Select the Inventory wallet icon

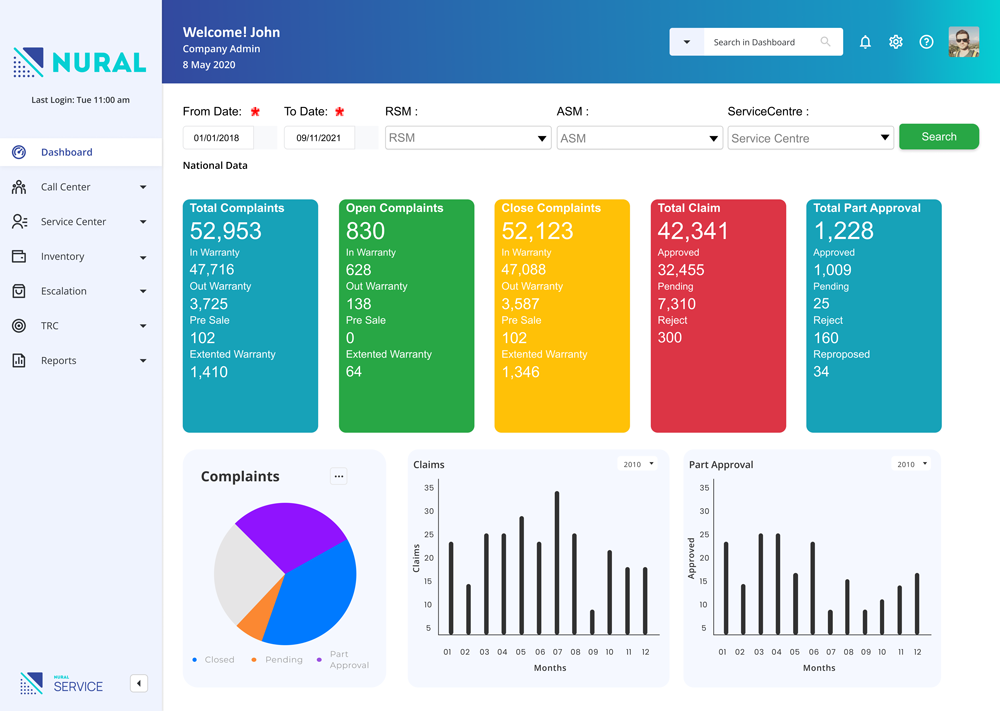click(x=18, y=256)
